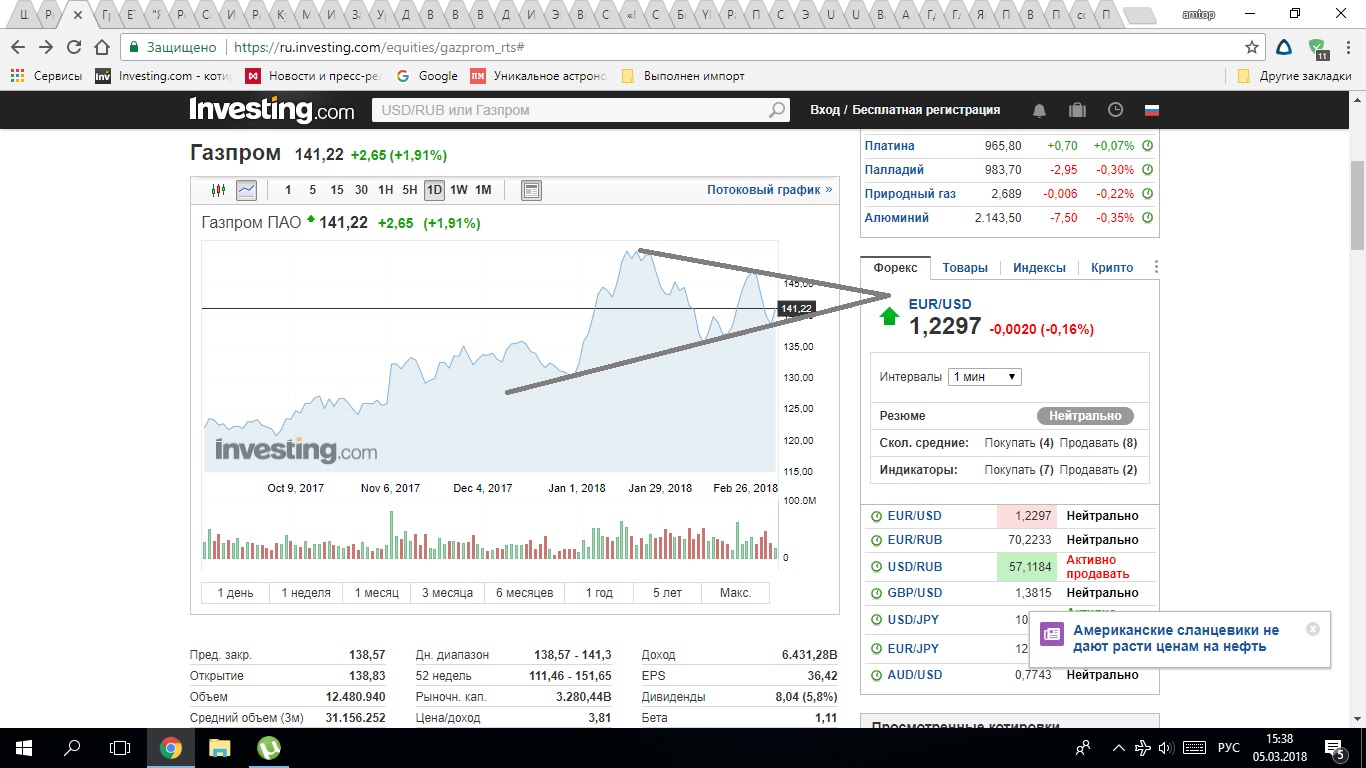Set chart interval to 1H

point(385,190)
